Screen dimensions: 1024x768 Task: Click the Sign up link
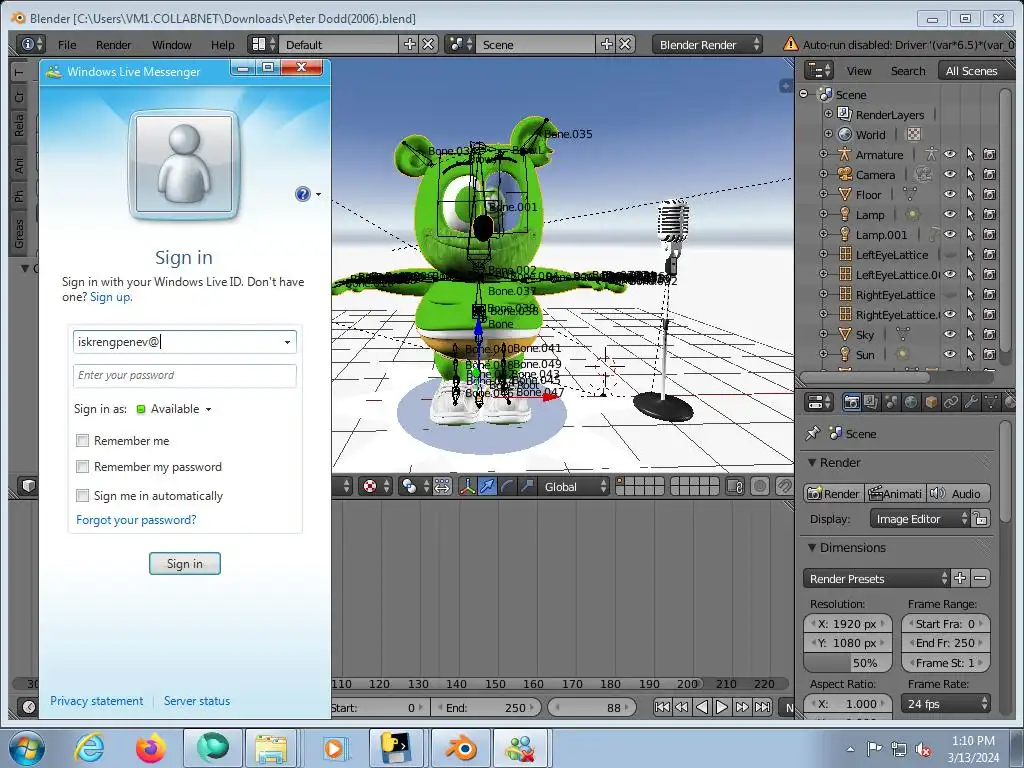(110, 297)
